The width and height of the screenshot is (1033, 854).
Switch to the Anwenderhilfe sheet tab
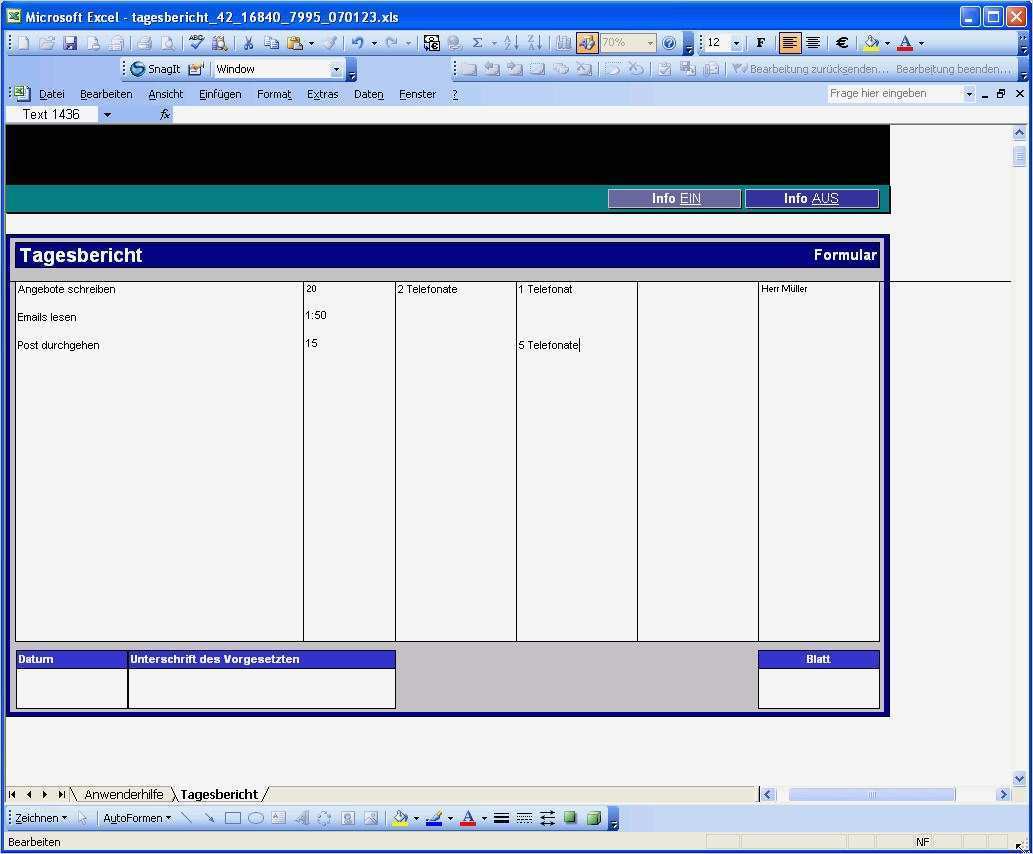(123, 794)
